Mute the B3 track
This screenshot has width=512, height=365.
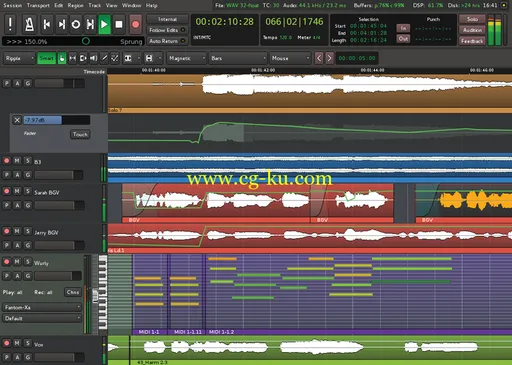click(17, 161)
